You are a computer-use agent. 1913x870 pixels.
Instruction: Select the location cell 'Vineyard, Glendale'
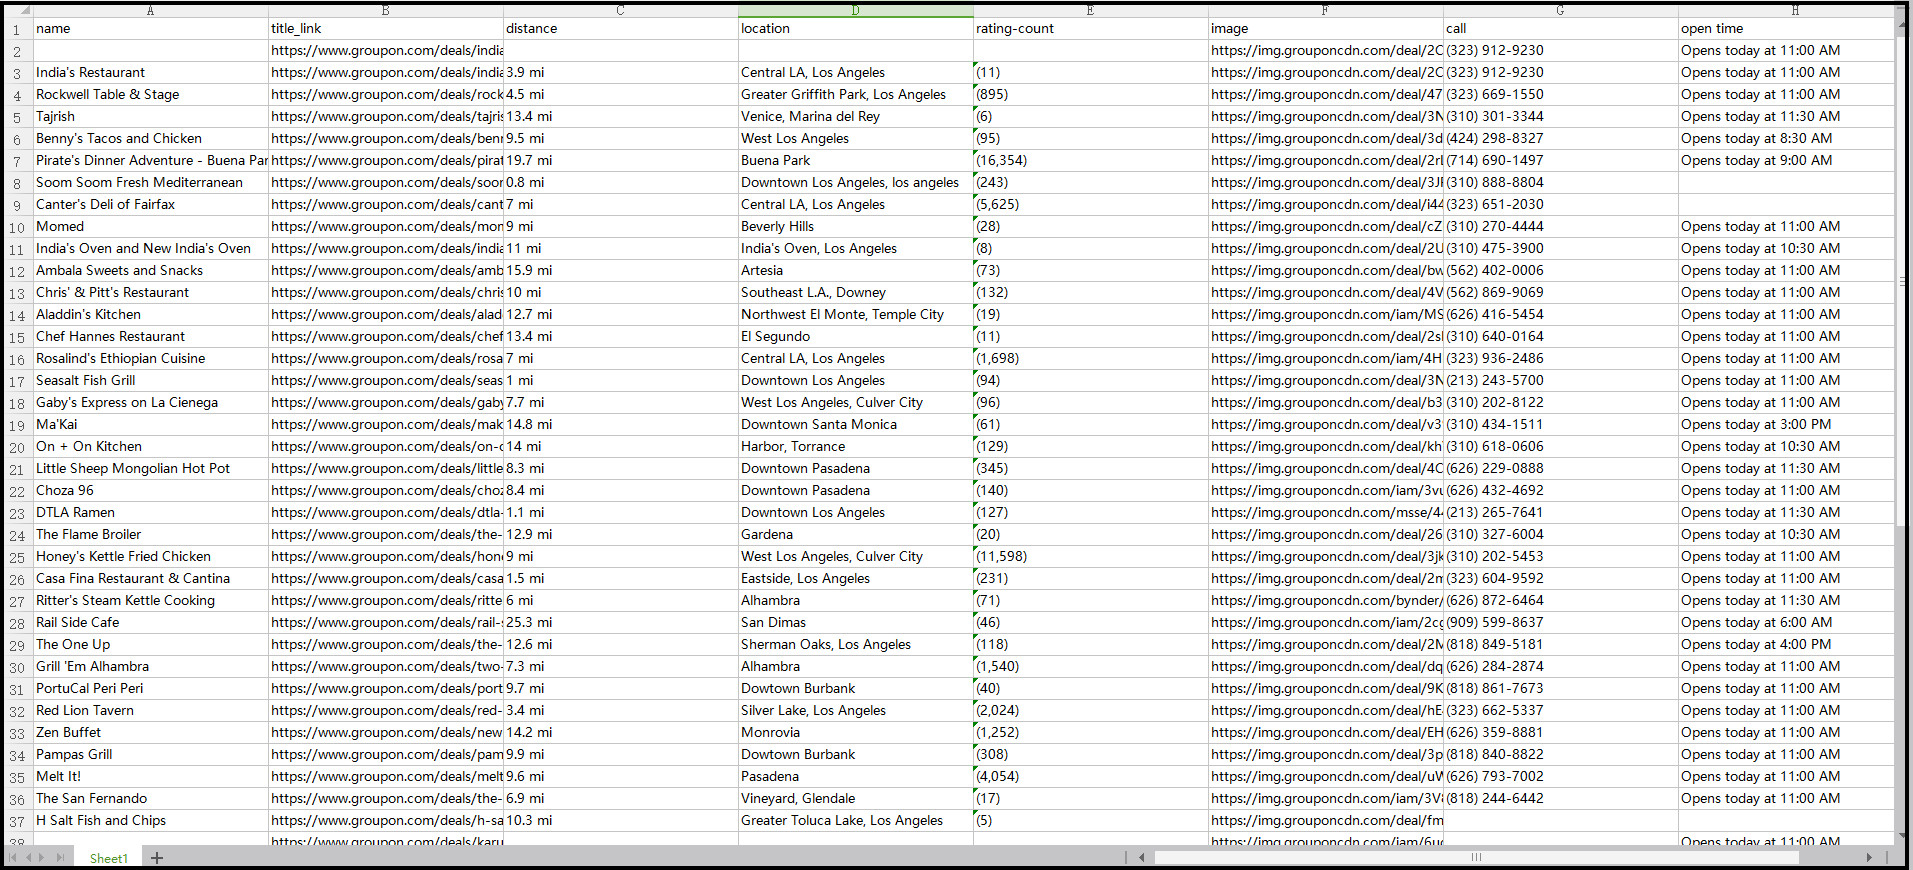coord(855,799)
